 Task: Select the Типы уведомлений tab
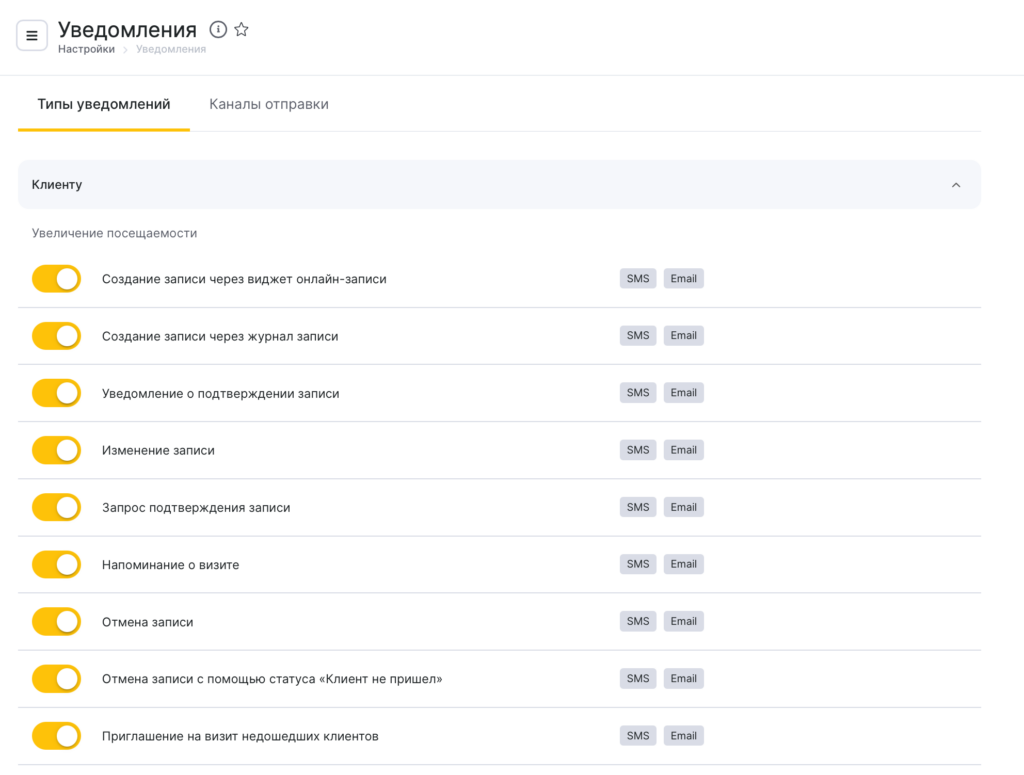pos(103,104)
